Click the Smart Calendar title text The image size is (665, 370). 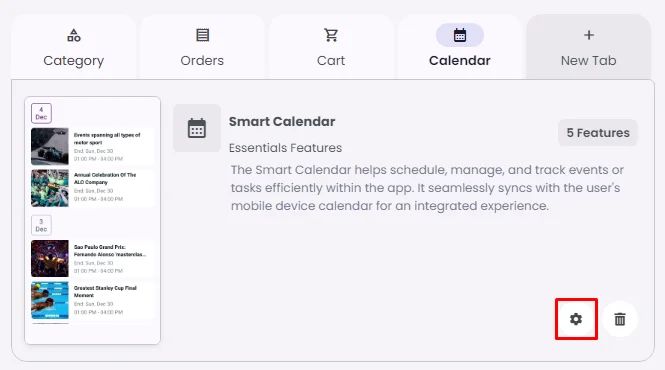tap(282, 122)
